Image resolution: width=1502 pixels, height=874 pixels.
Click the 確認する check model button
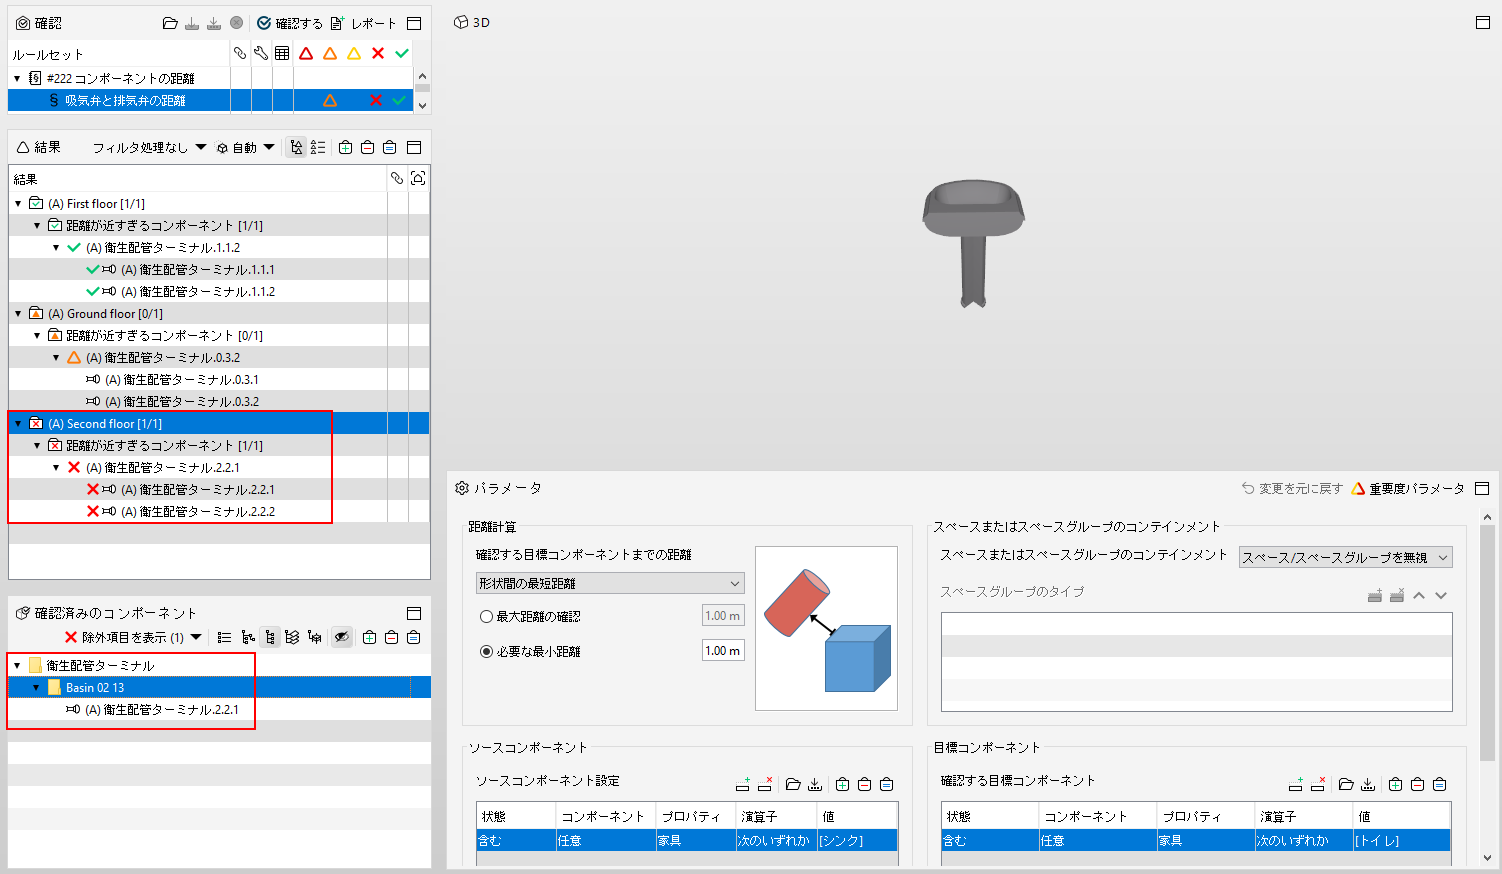289,23
